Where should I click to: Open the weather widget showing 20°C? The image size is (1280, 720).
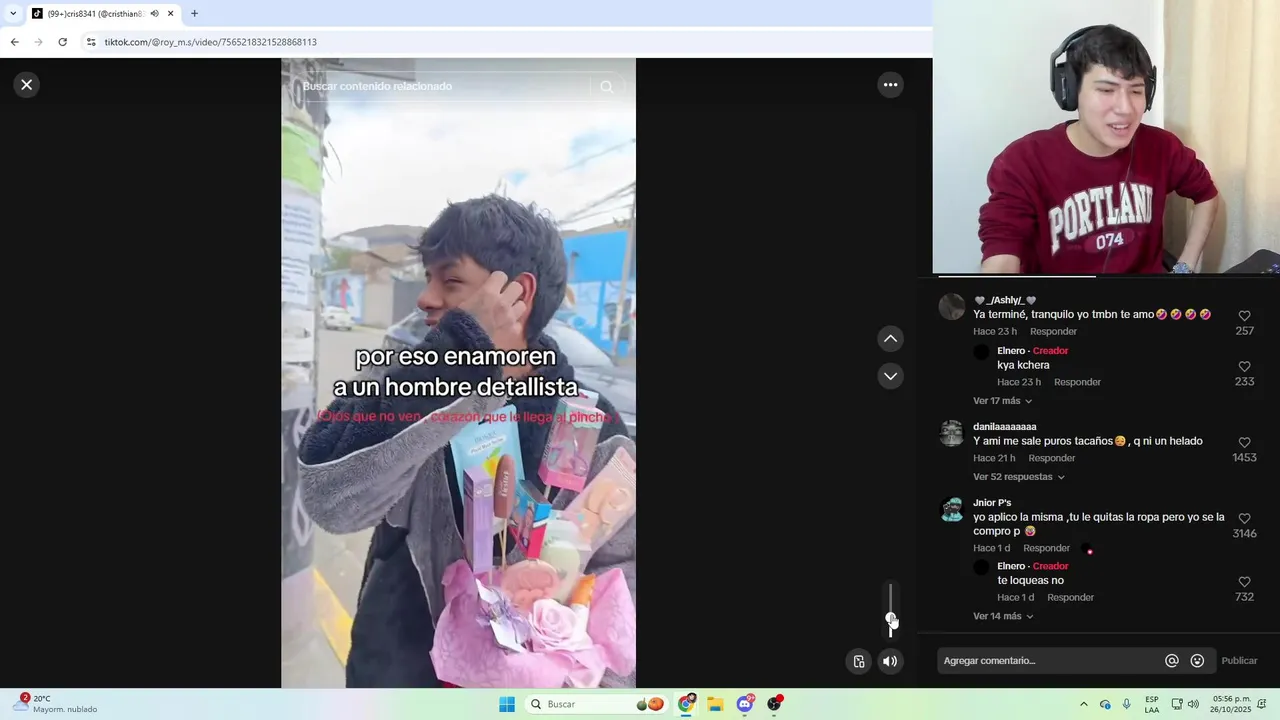pos(56,704)
